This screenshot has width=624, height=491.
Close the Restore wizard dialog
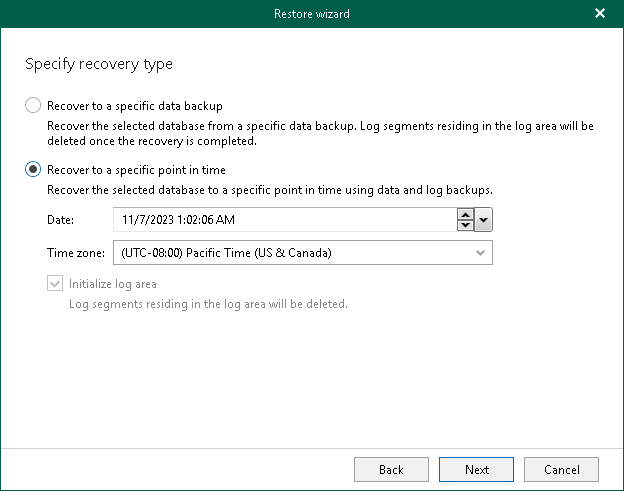pyautogui.click(x=600, y=14)
